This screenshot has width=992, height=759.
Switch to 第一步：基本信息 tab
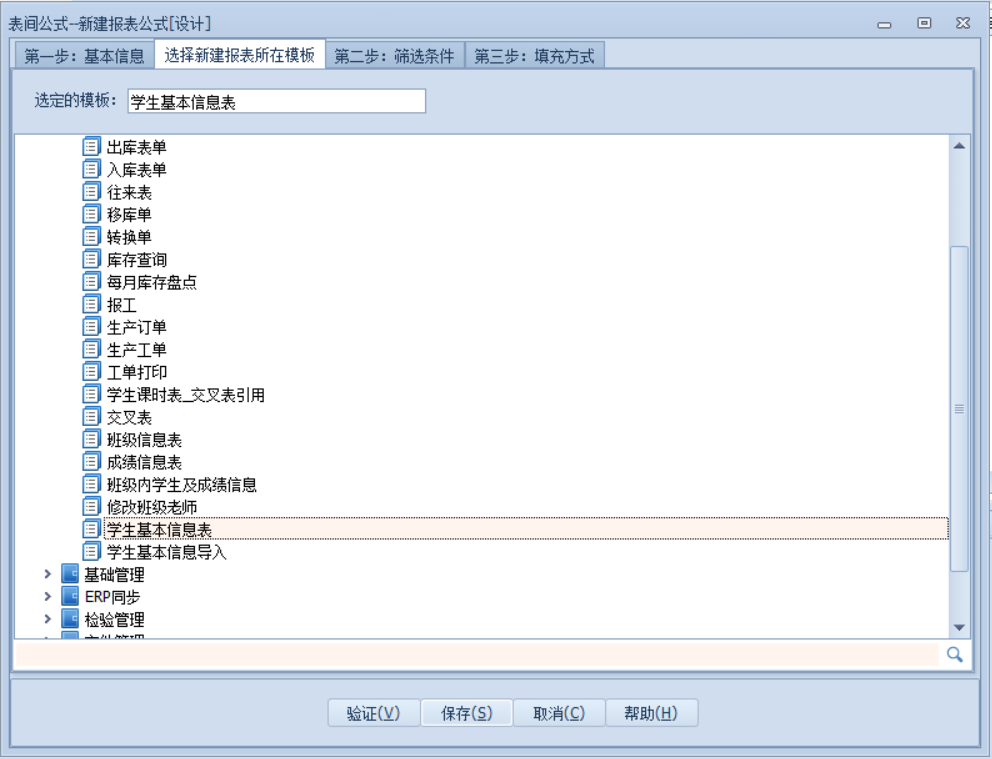(84, 57)
